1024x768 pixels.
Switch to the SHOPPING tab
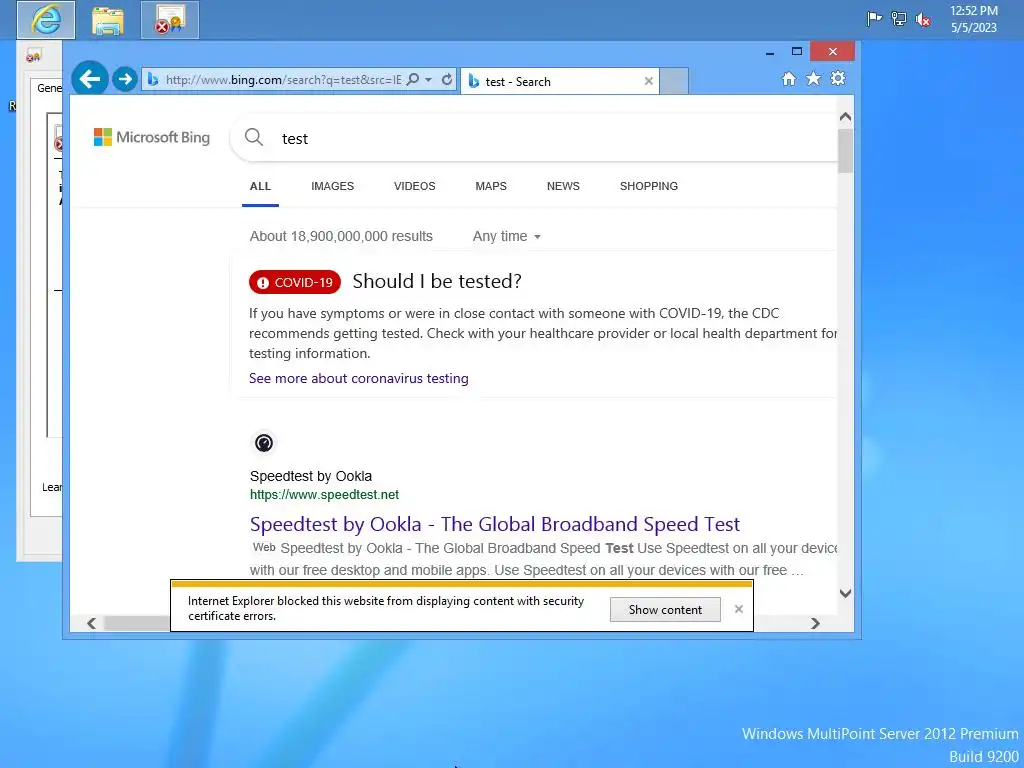coord(648,186)
